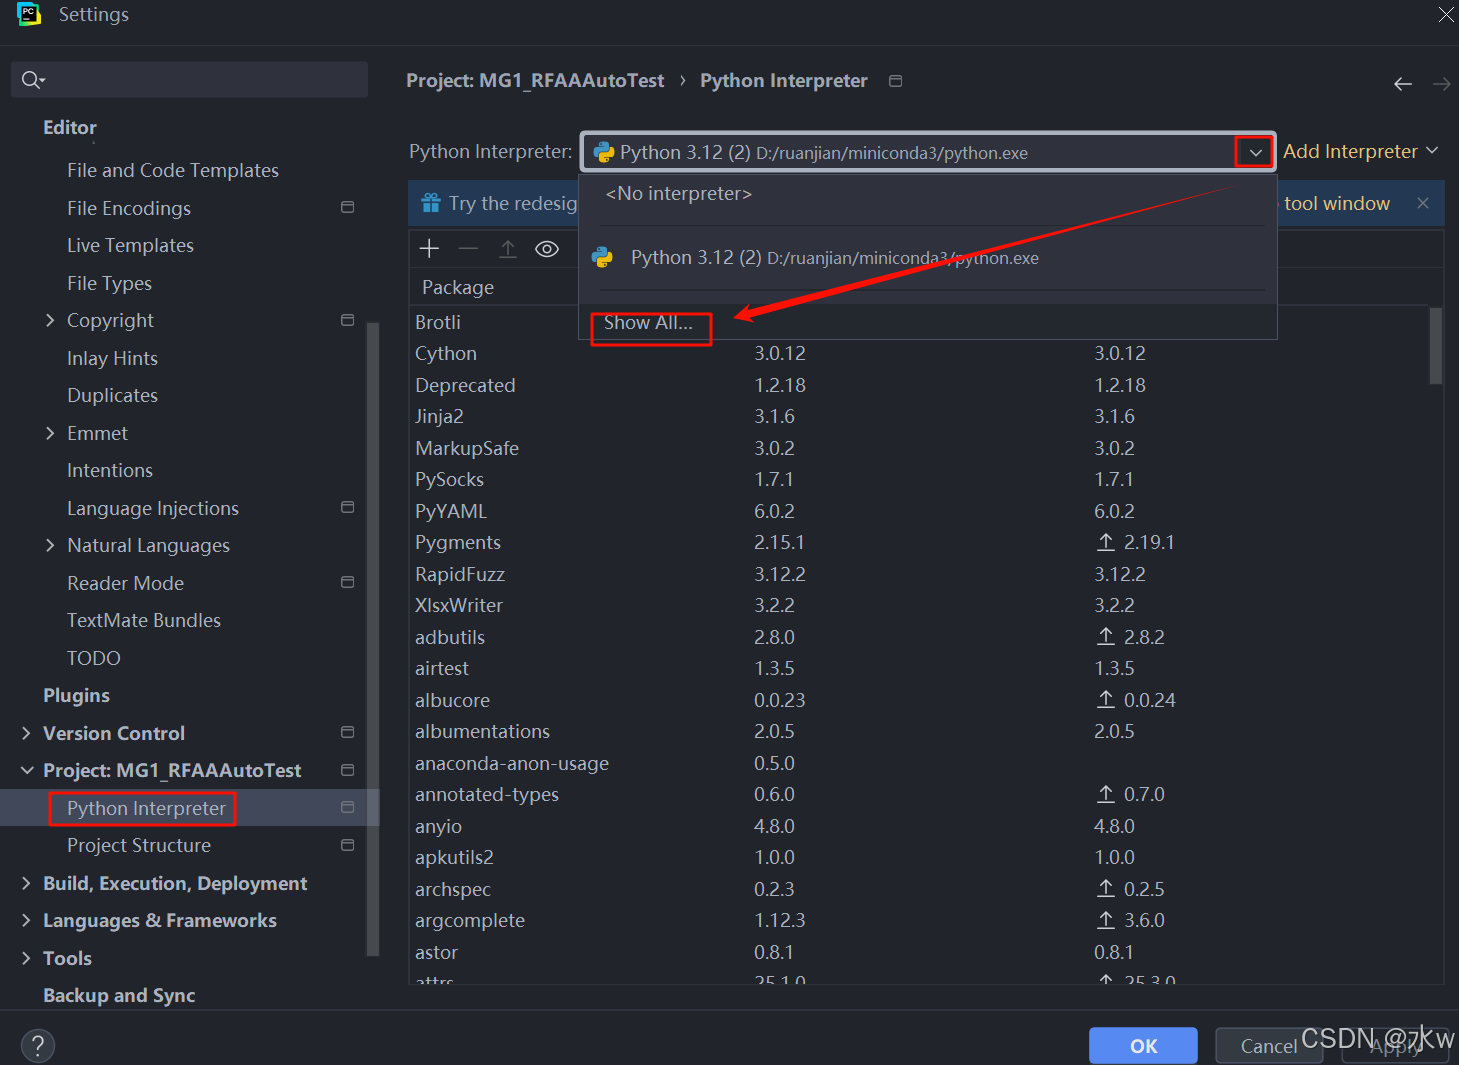
Task: Click the help question mark button
Action: (38, 1046)
